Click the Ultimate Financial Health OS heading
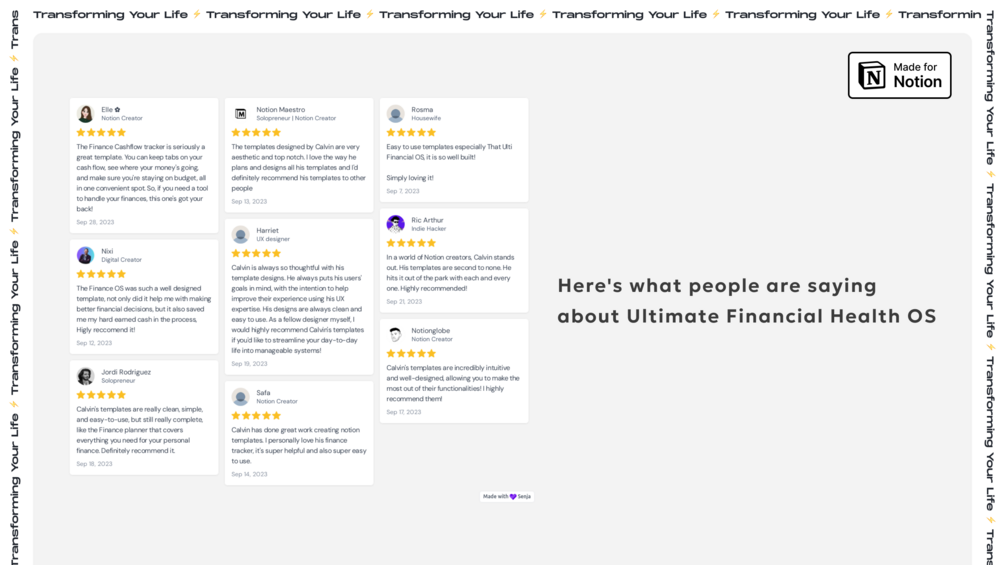Image resolution: width=1005 pixels, height=565 pixels. [747, 300]
